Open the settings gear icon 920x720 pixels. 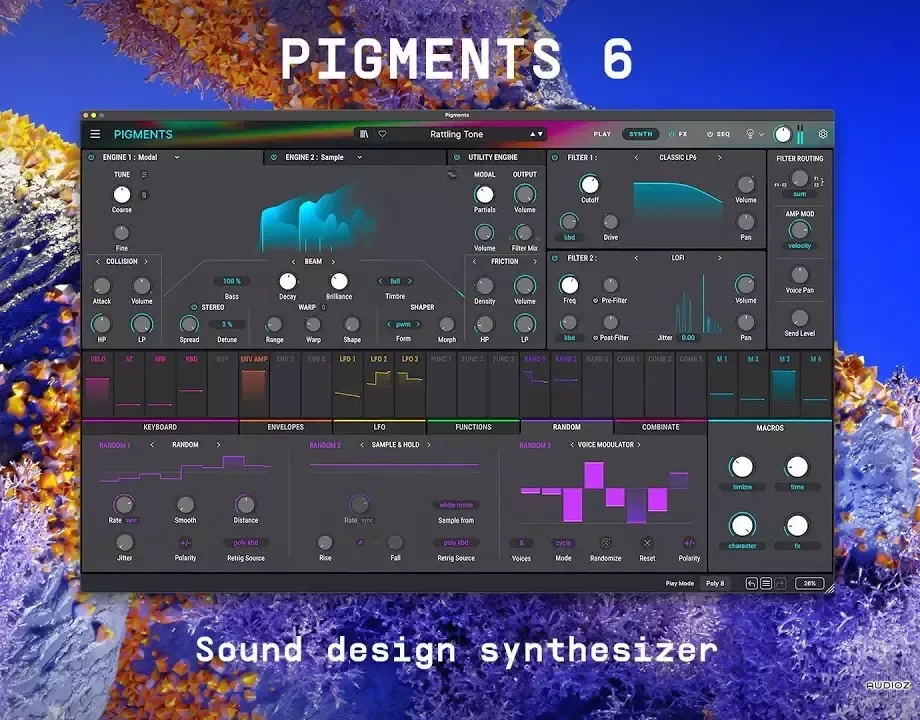[823, 134]
